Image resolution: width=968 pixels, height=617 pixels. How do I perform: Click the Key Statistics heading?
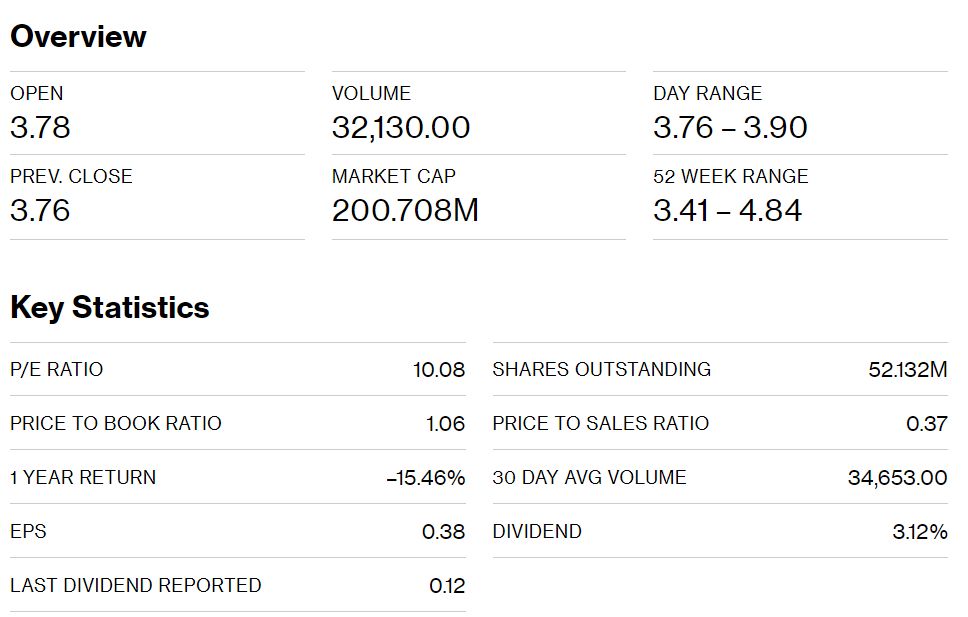click(110, 308)
